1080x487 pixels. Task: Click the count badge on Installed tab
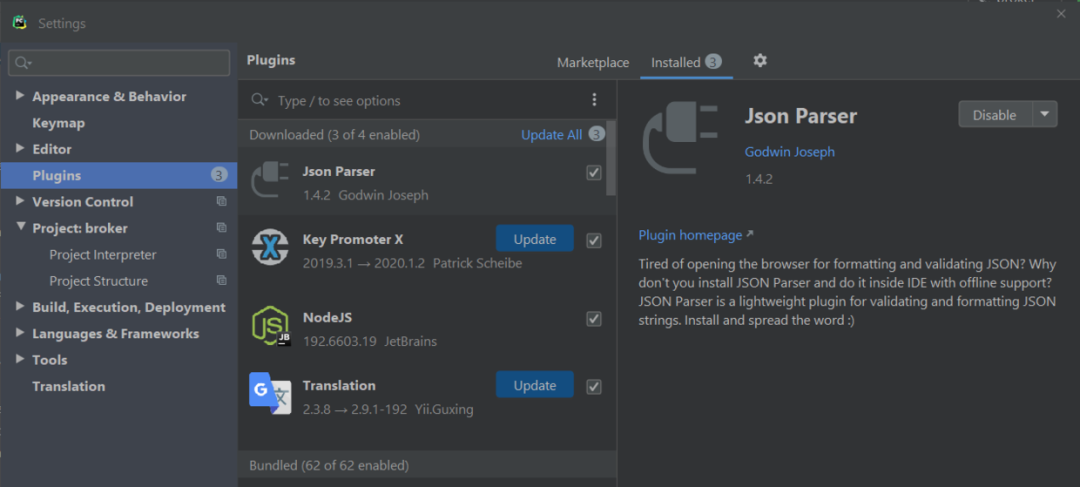(713, 62)
